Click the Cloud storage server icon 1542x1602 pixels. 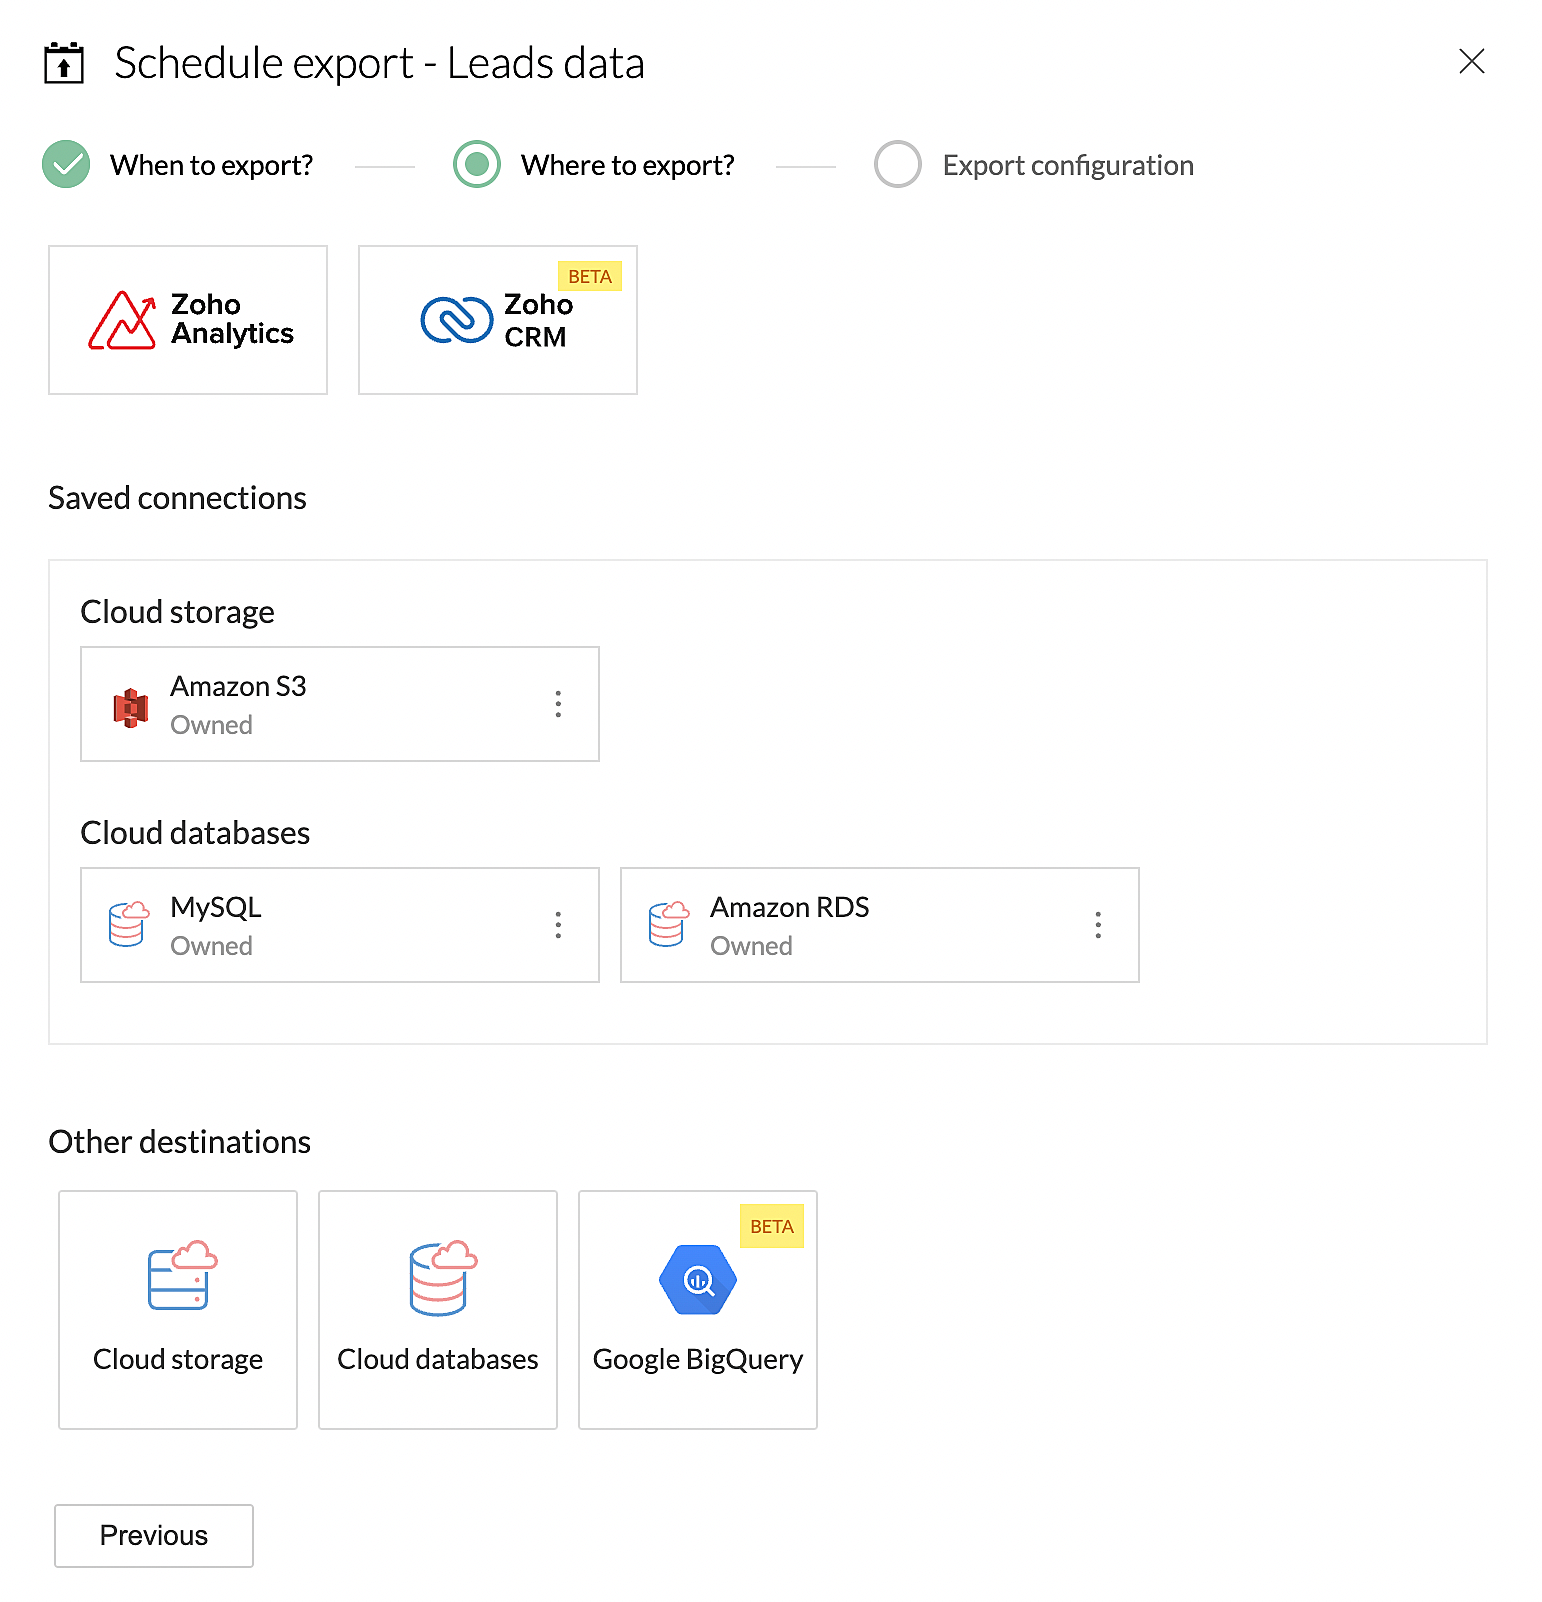[x=183, y=1275]
